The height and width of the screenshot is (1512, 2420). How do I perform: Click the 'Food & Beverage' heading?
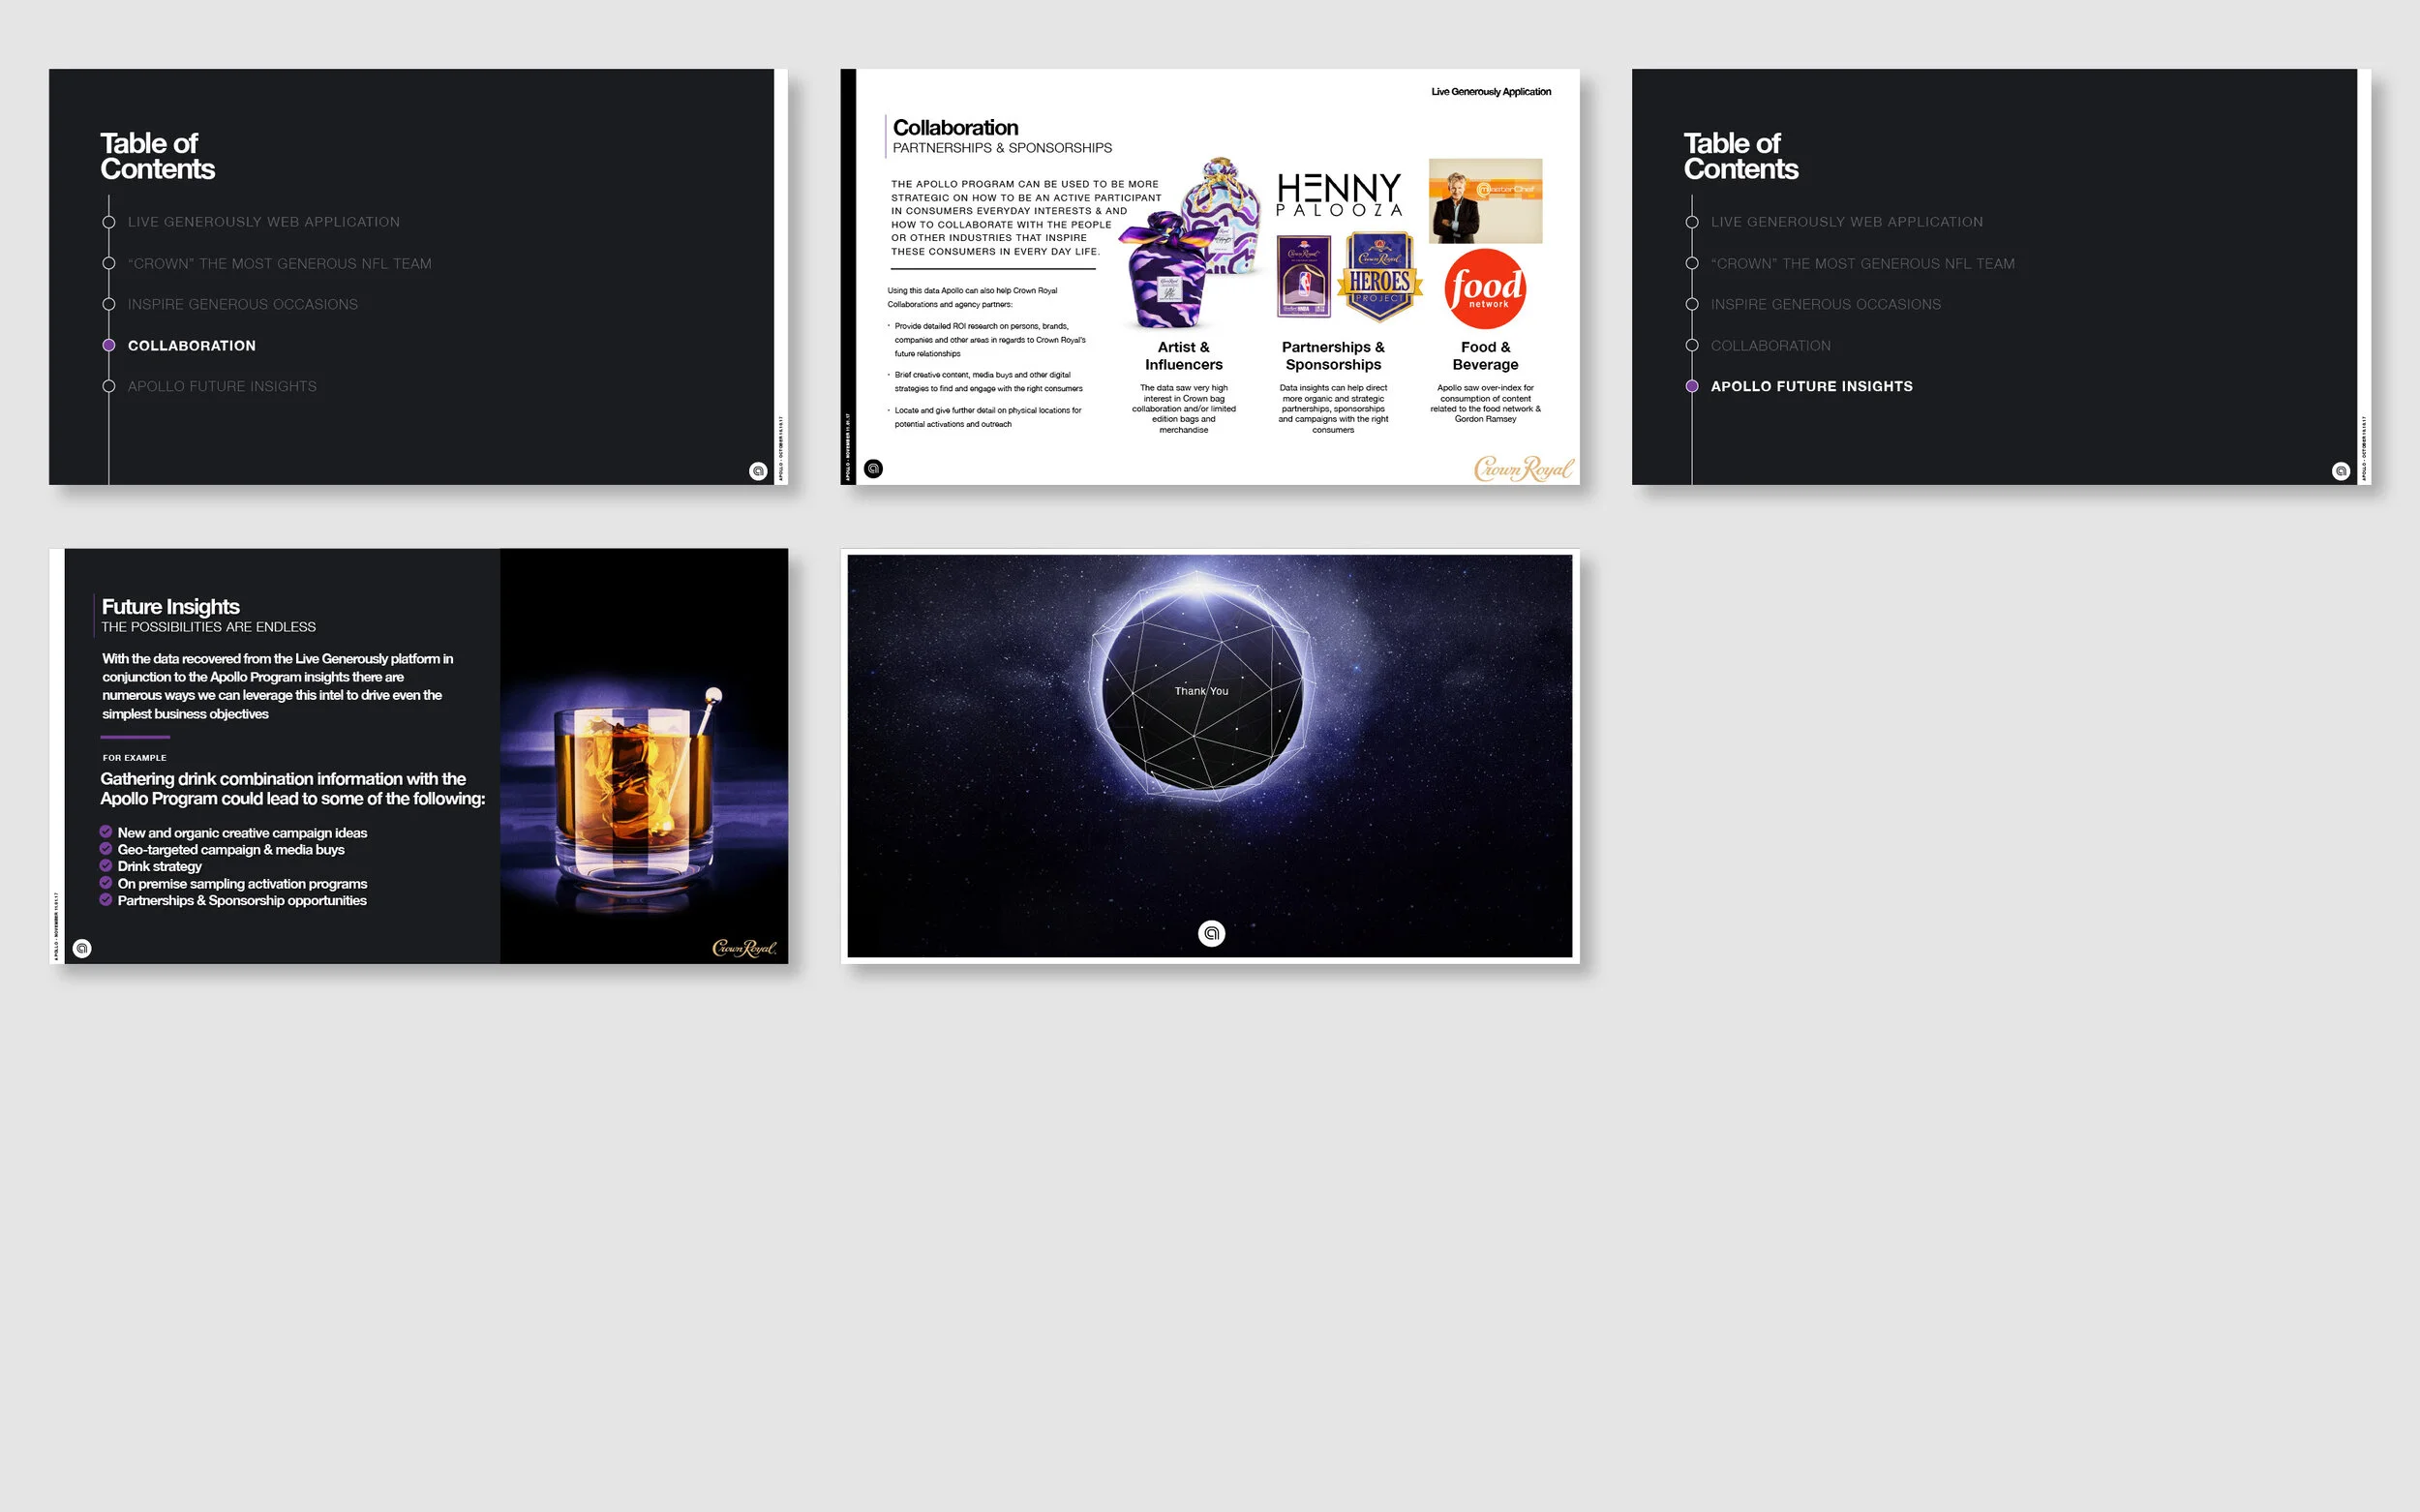coord(1485,356)
